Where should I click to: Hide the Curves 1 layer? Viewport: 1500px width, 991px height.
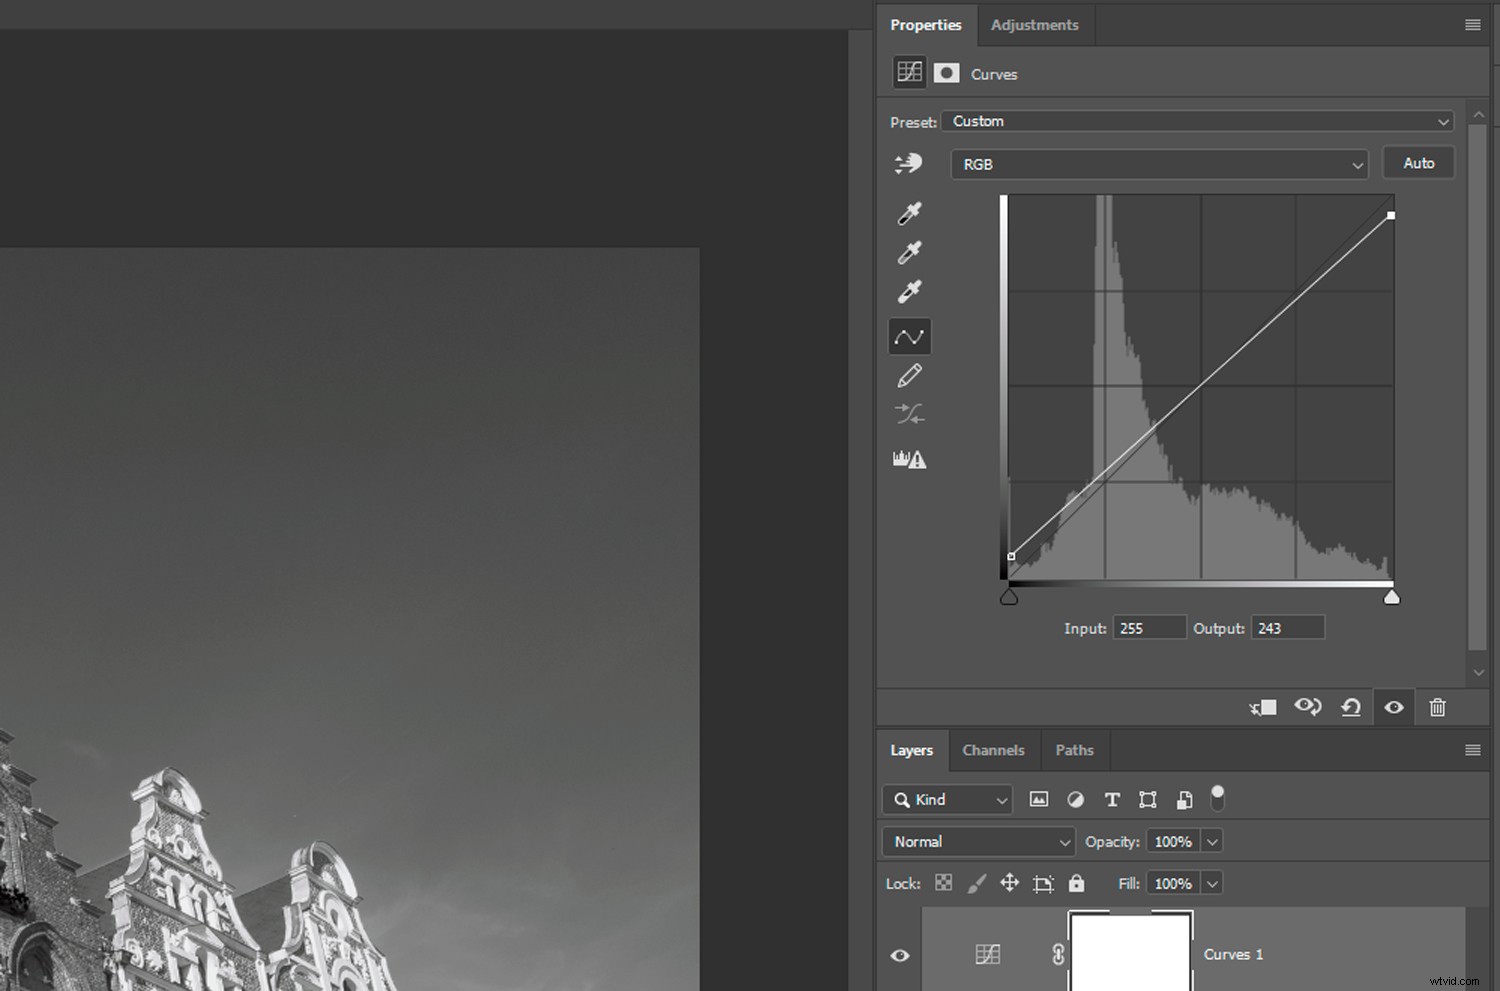coord(900,955)
